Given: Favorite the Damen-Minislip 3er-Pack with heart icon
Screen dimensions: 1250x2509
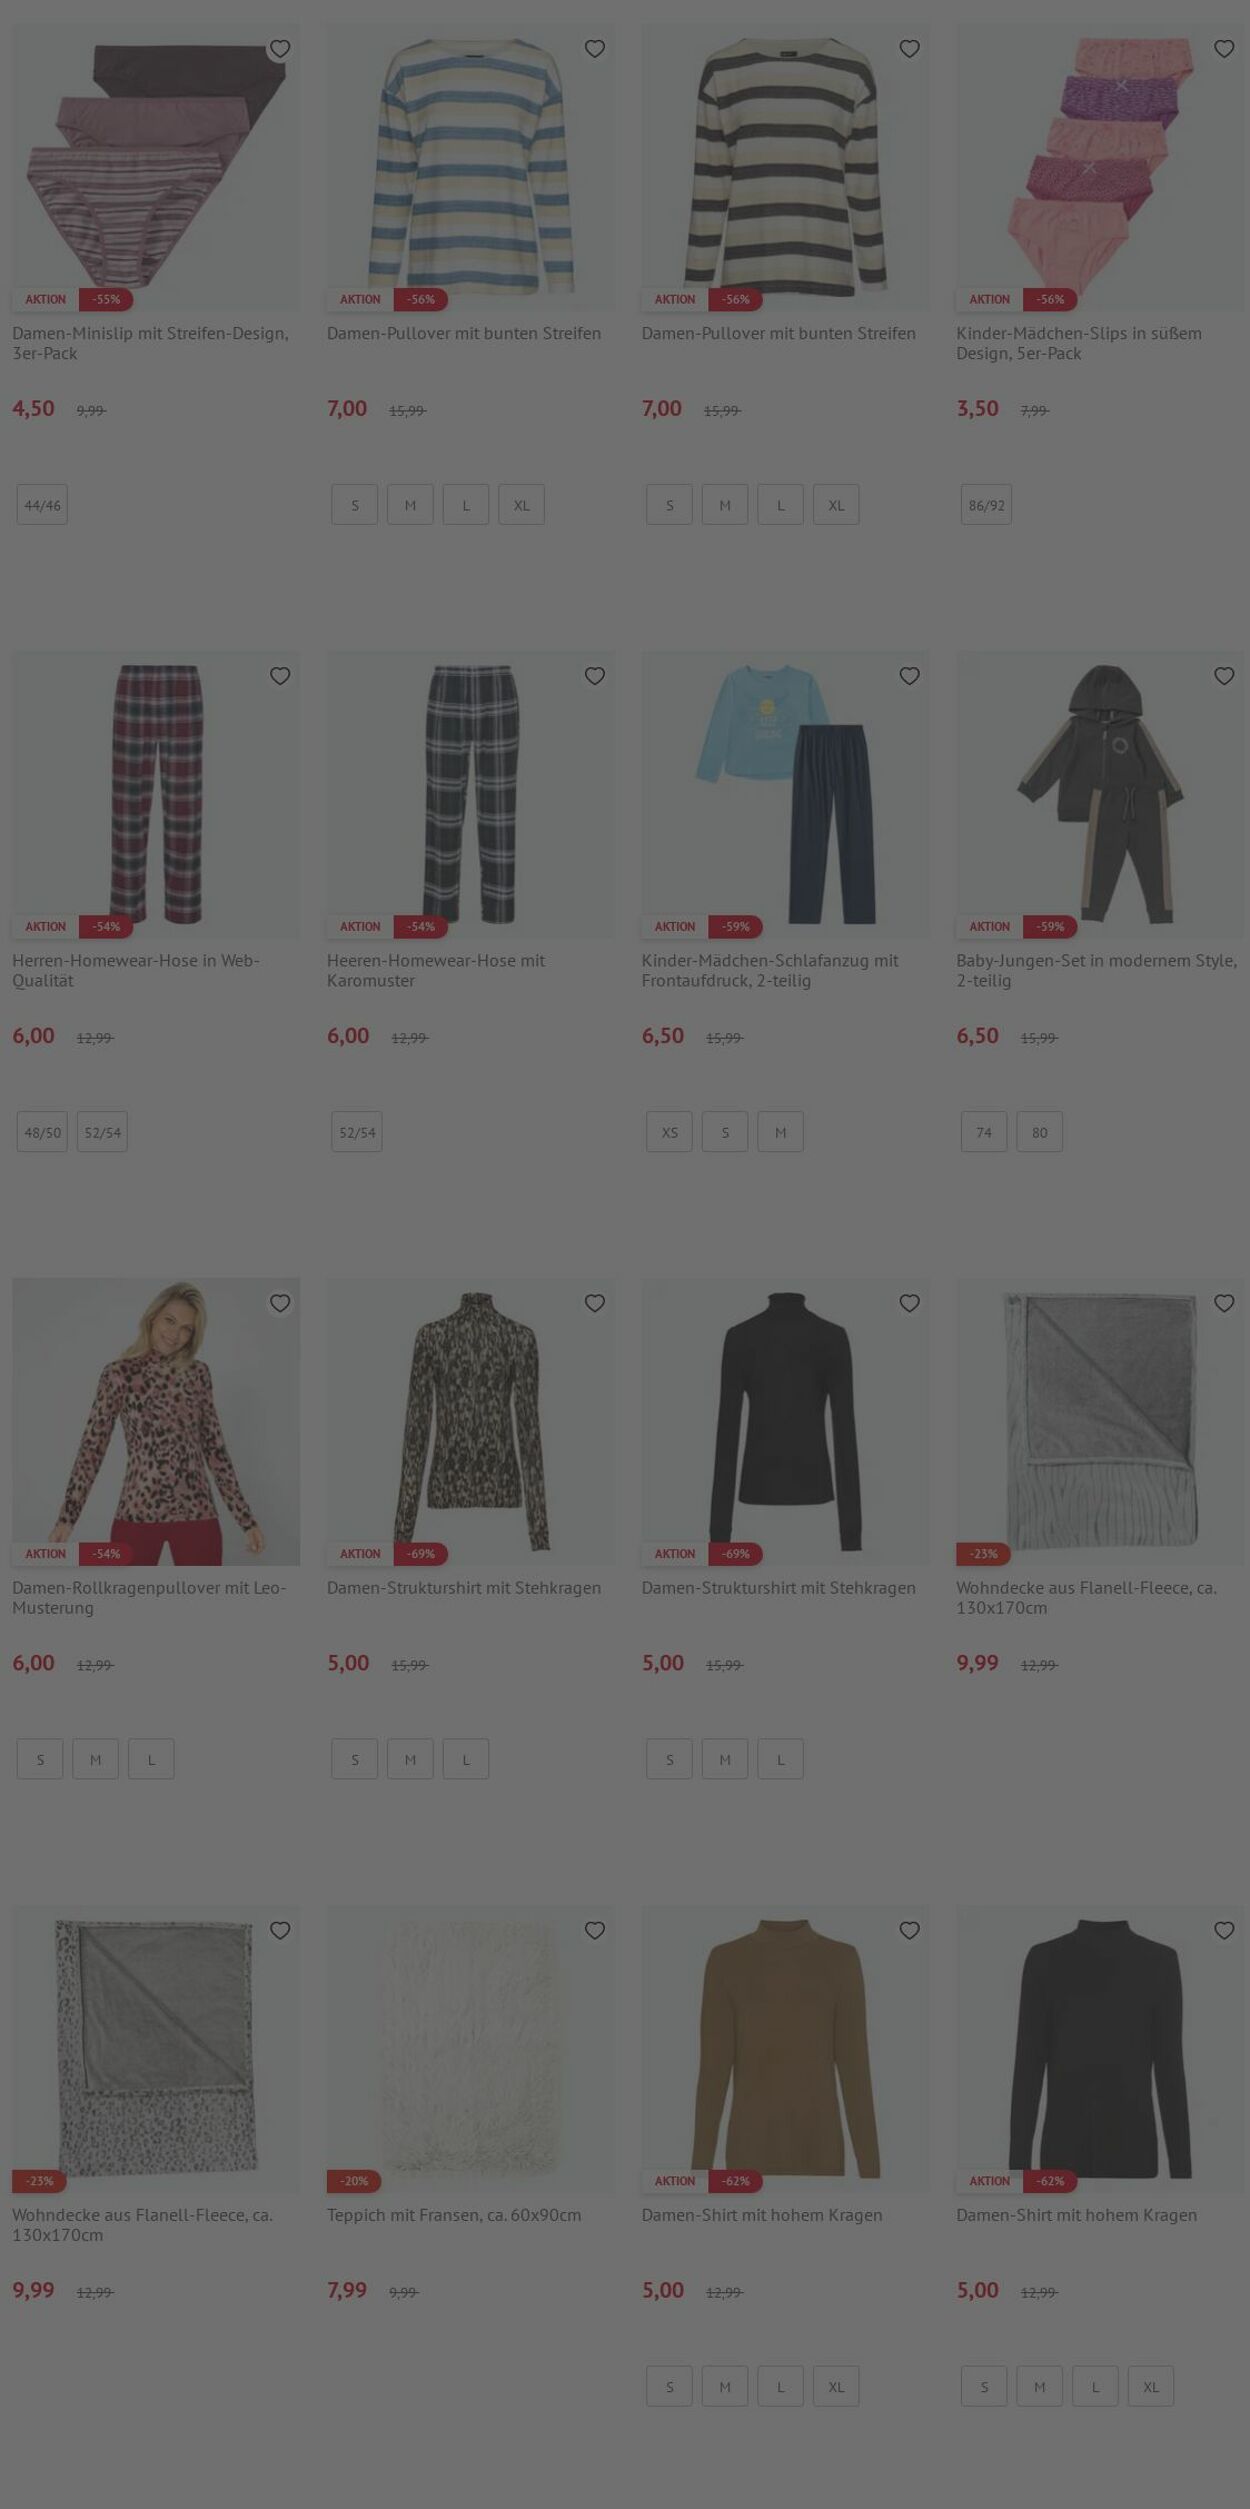Looking at the screenshot, I should coord(280,48).
